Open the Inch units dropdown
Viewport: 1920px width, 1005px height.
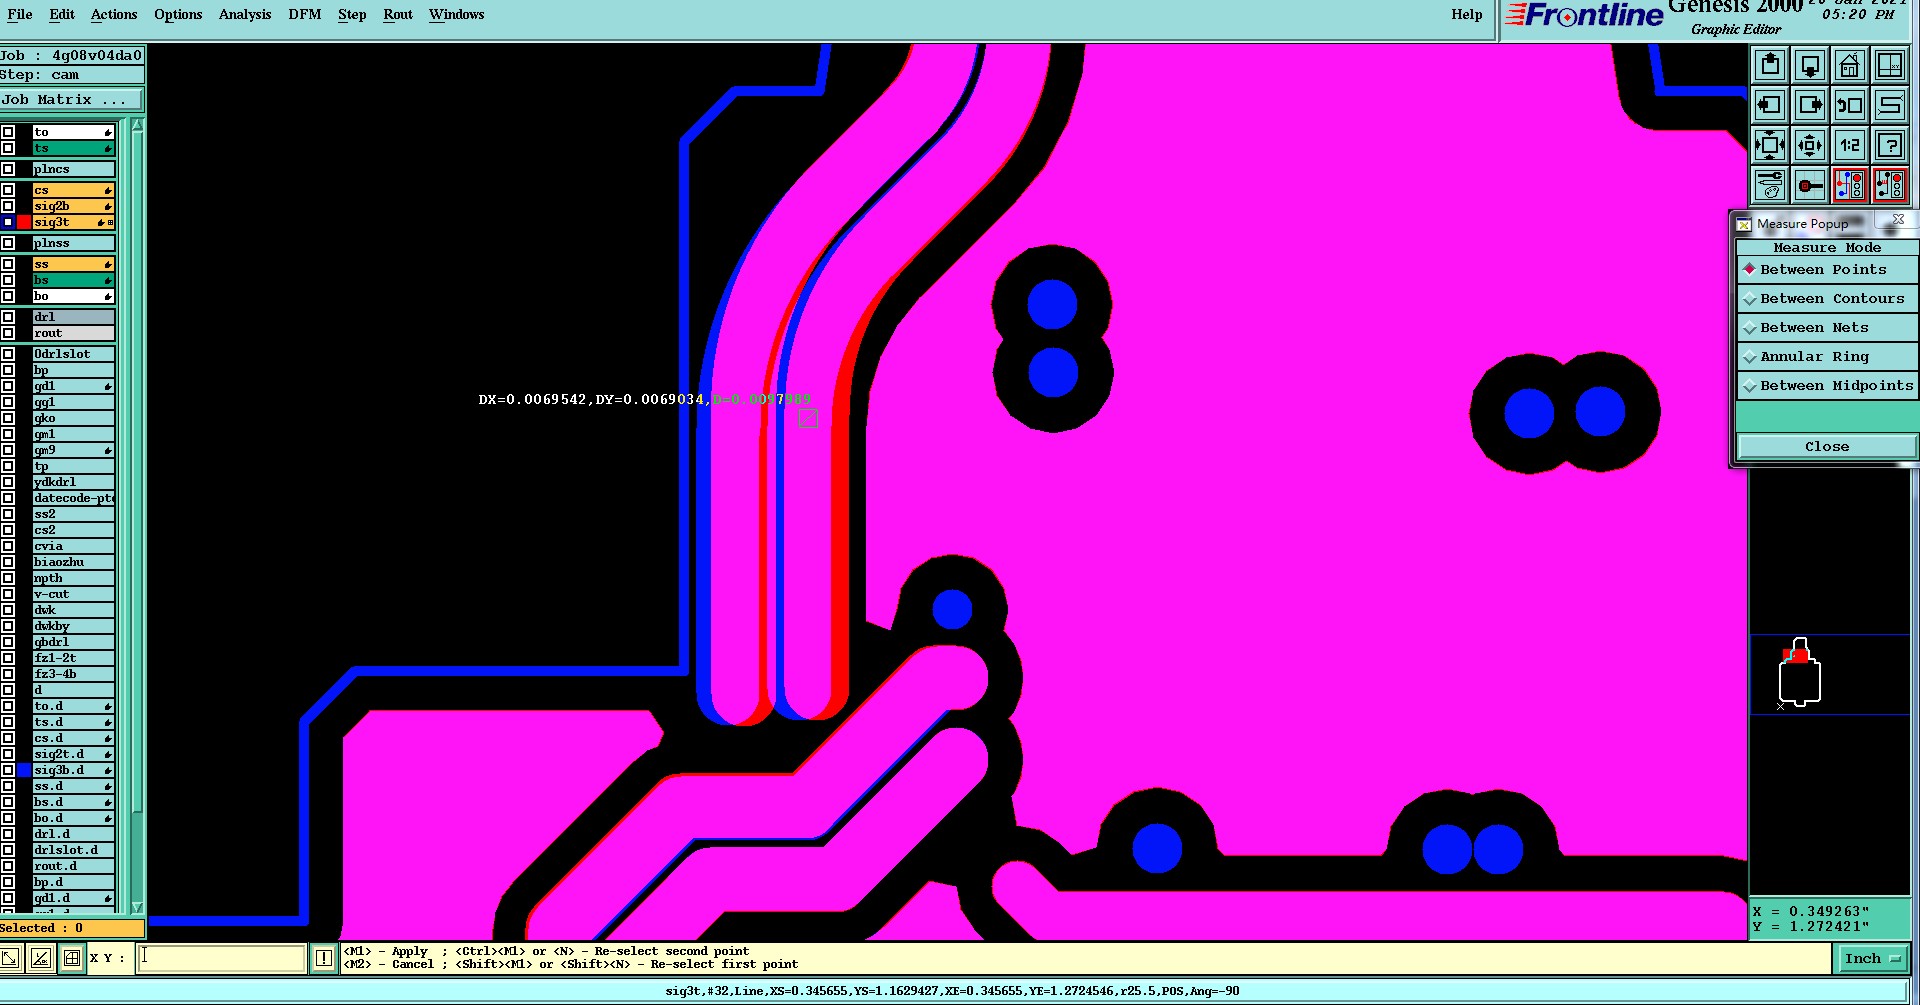(1872, 958)
